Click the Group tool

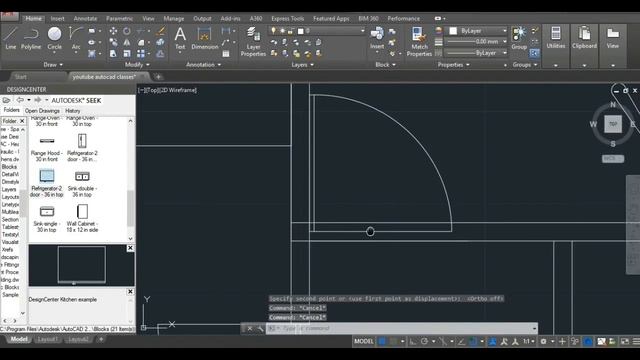tap(519, 38)
